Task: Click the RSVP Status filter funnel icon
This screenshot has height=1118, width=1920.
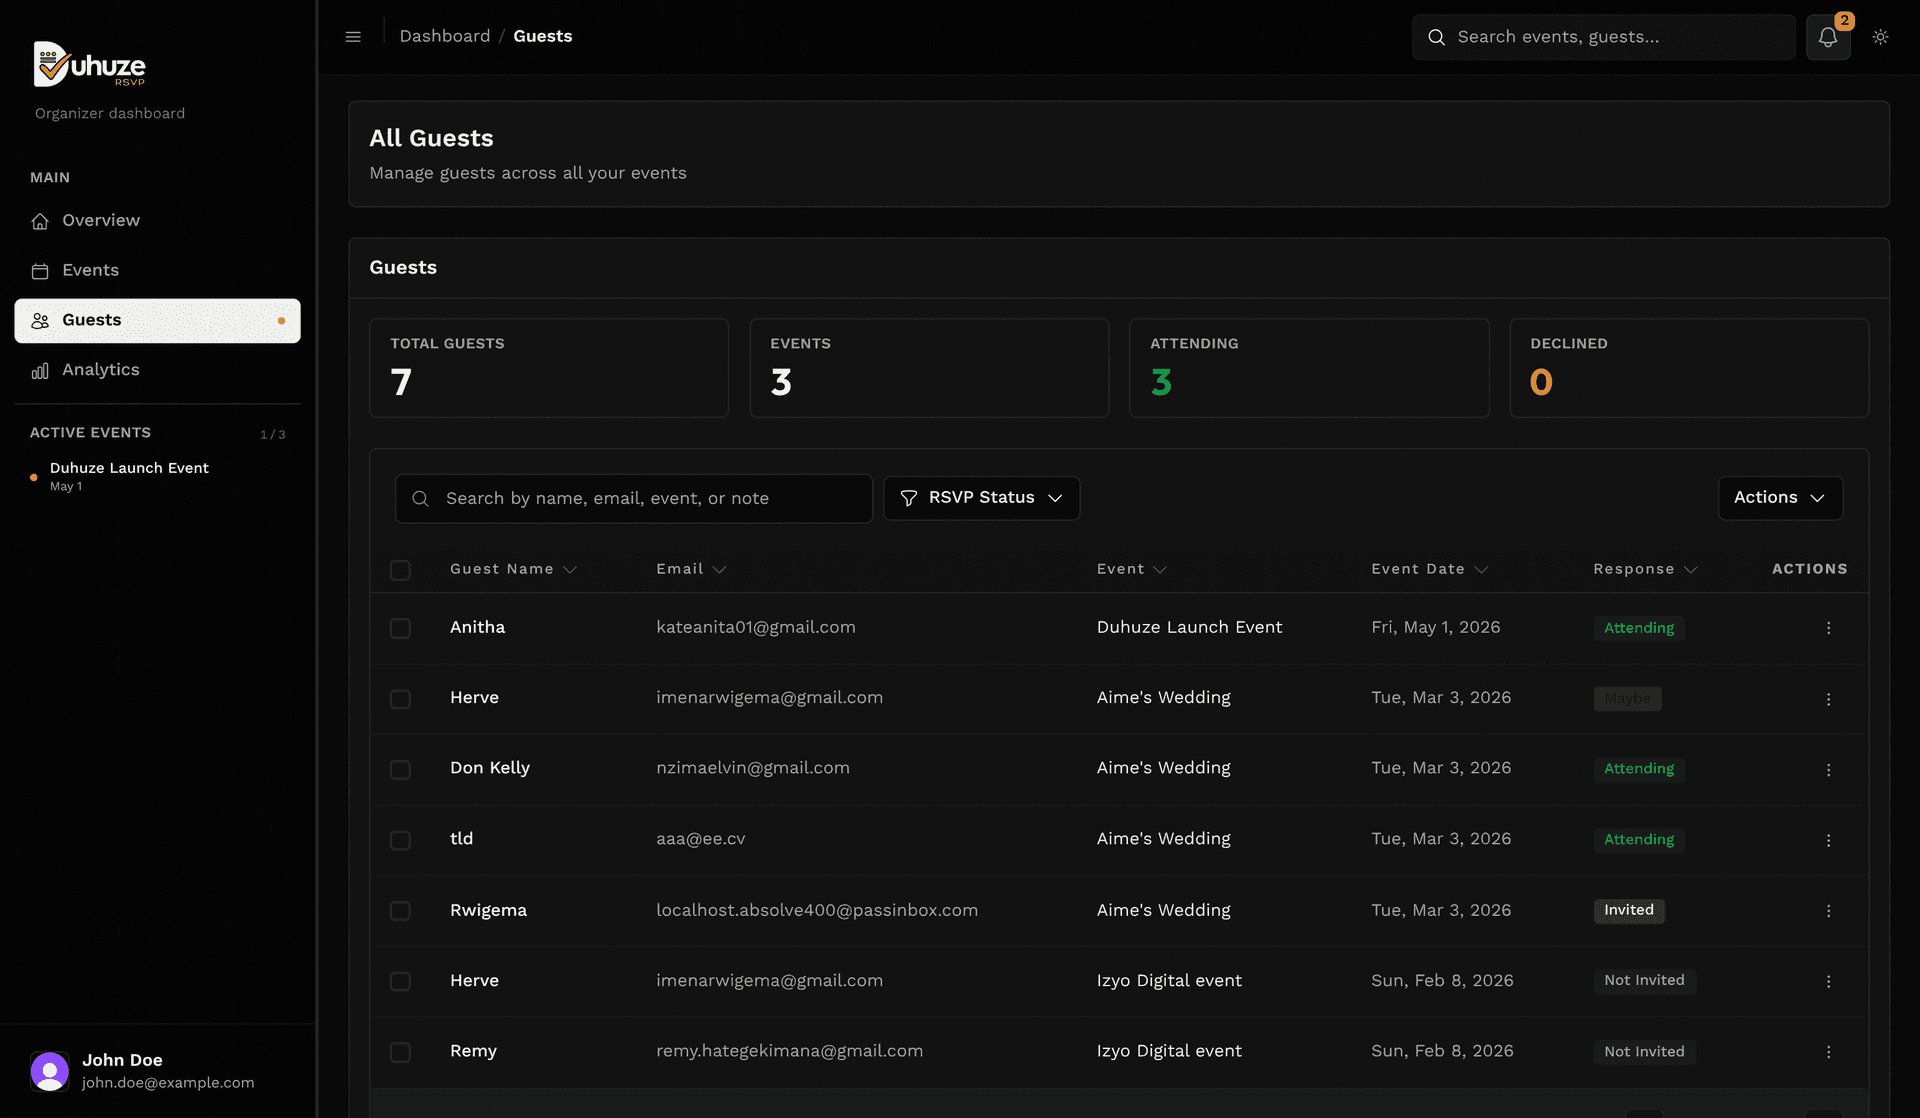Action: coord(908,498)
